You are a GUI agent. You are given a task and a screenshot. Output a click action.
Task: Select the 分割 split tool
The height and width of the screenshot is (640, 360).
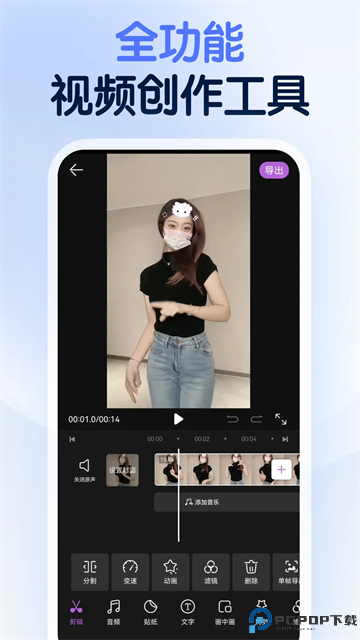click(x=90, y=572)
